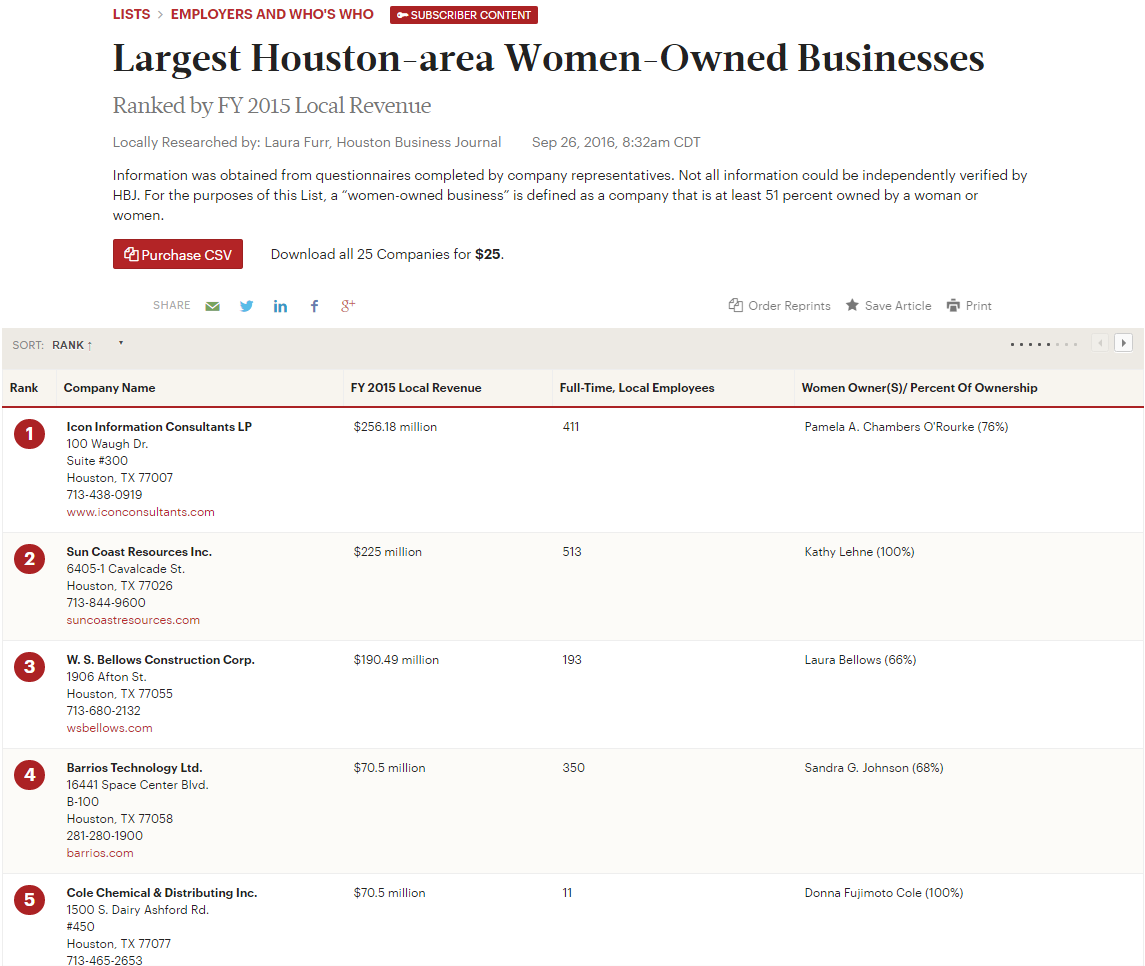Click owner Kathy Lehne (100%)
This screenshot has width=1145, height=966.
(859, 551)
